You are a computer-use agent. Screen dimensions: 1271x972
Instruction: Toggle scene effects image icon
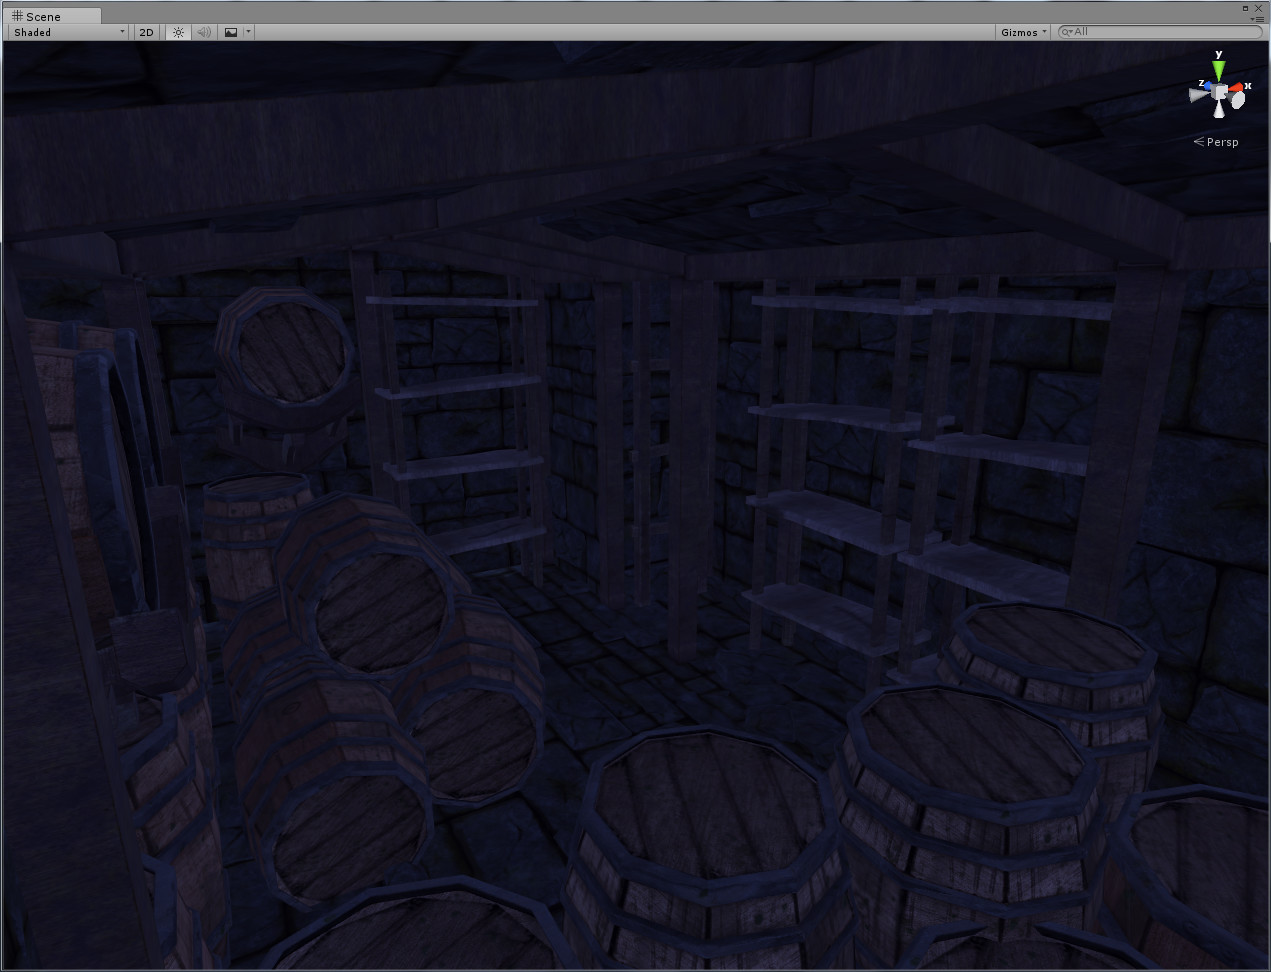(x=231, y=32)
